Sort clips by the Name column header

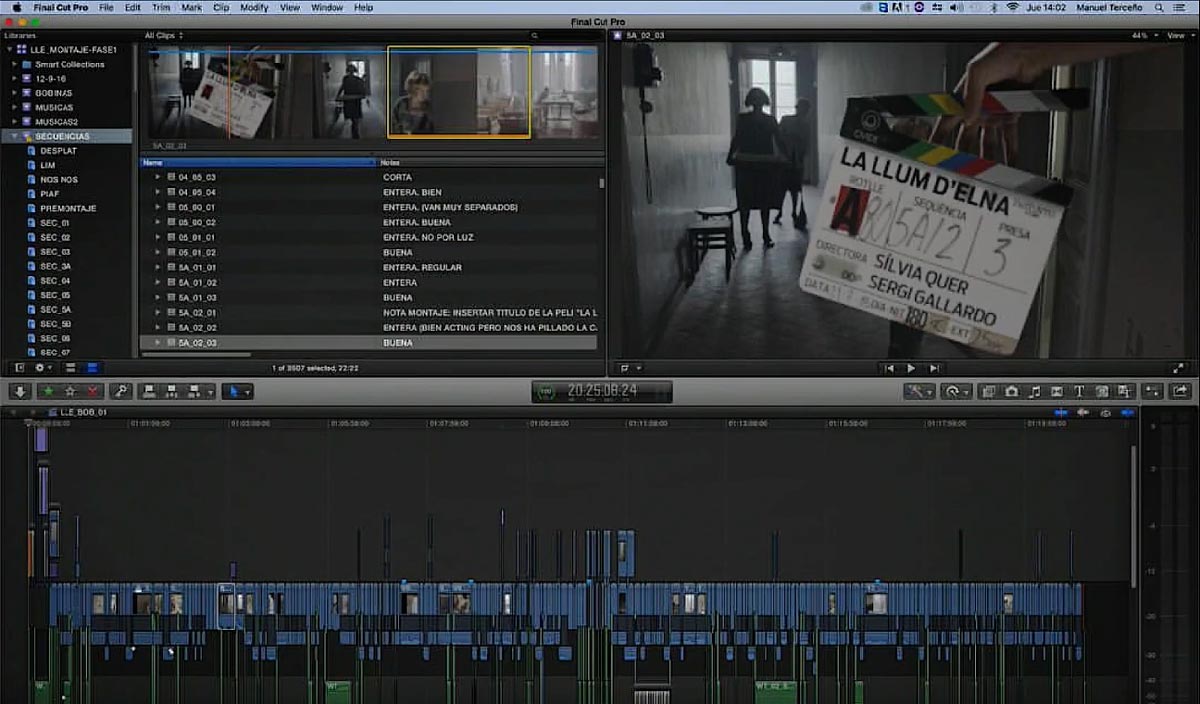[258, 162]
